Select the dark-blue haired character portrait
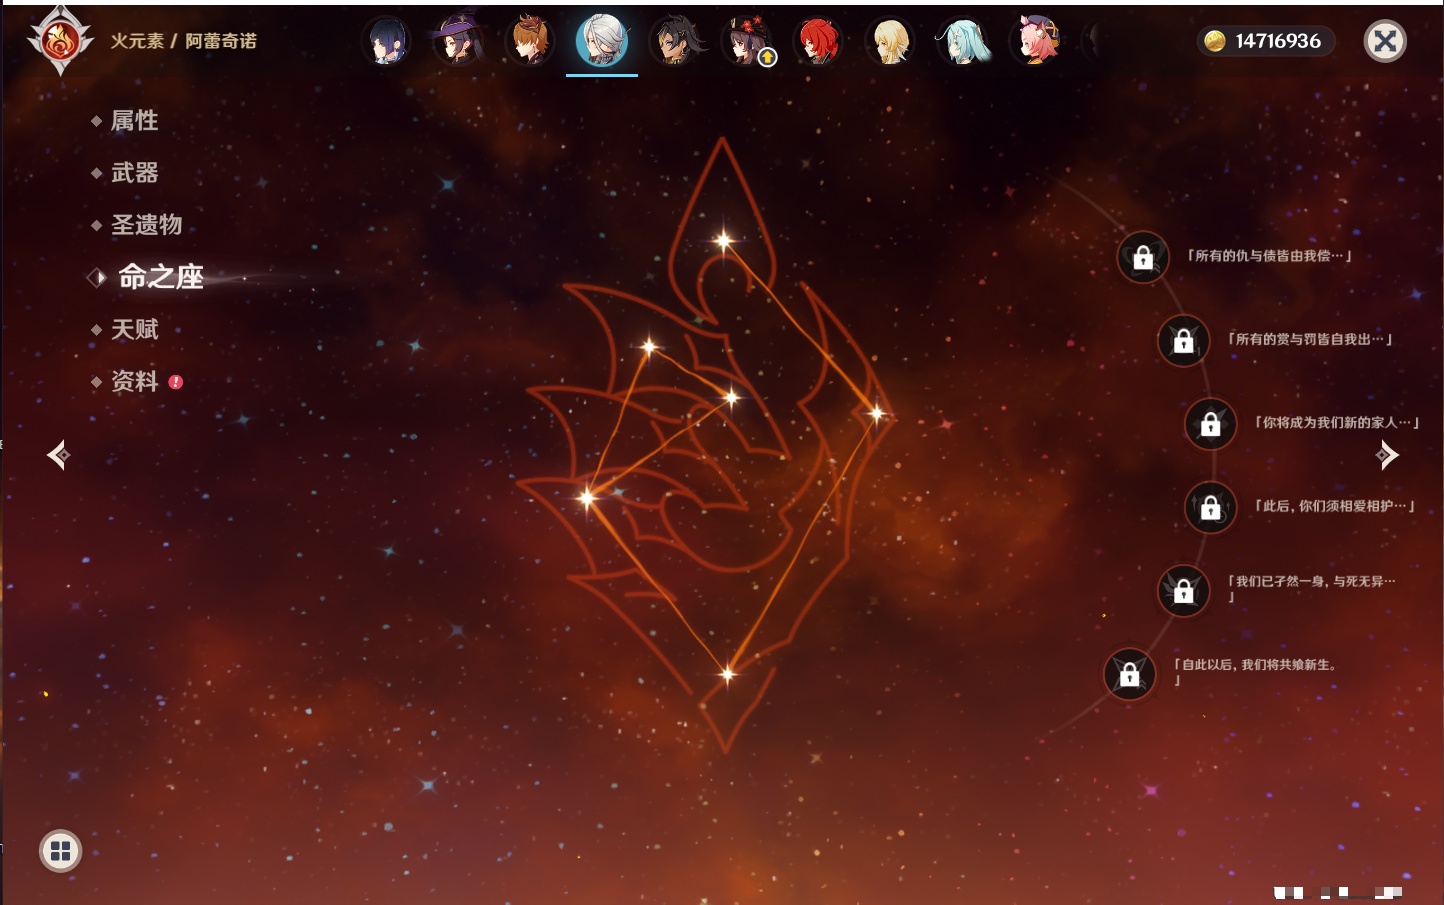The height and width of the screenshot is (905, 1444). (387, 41)
